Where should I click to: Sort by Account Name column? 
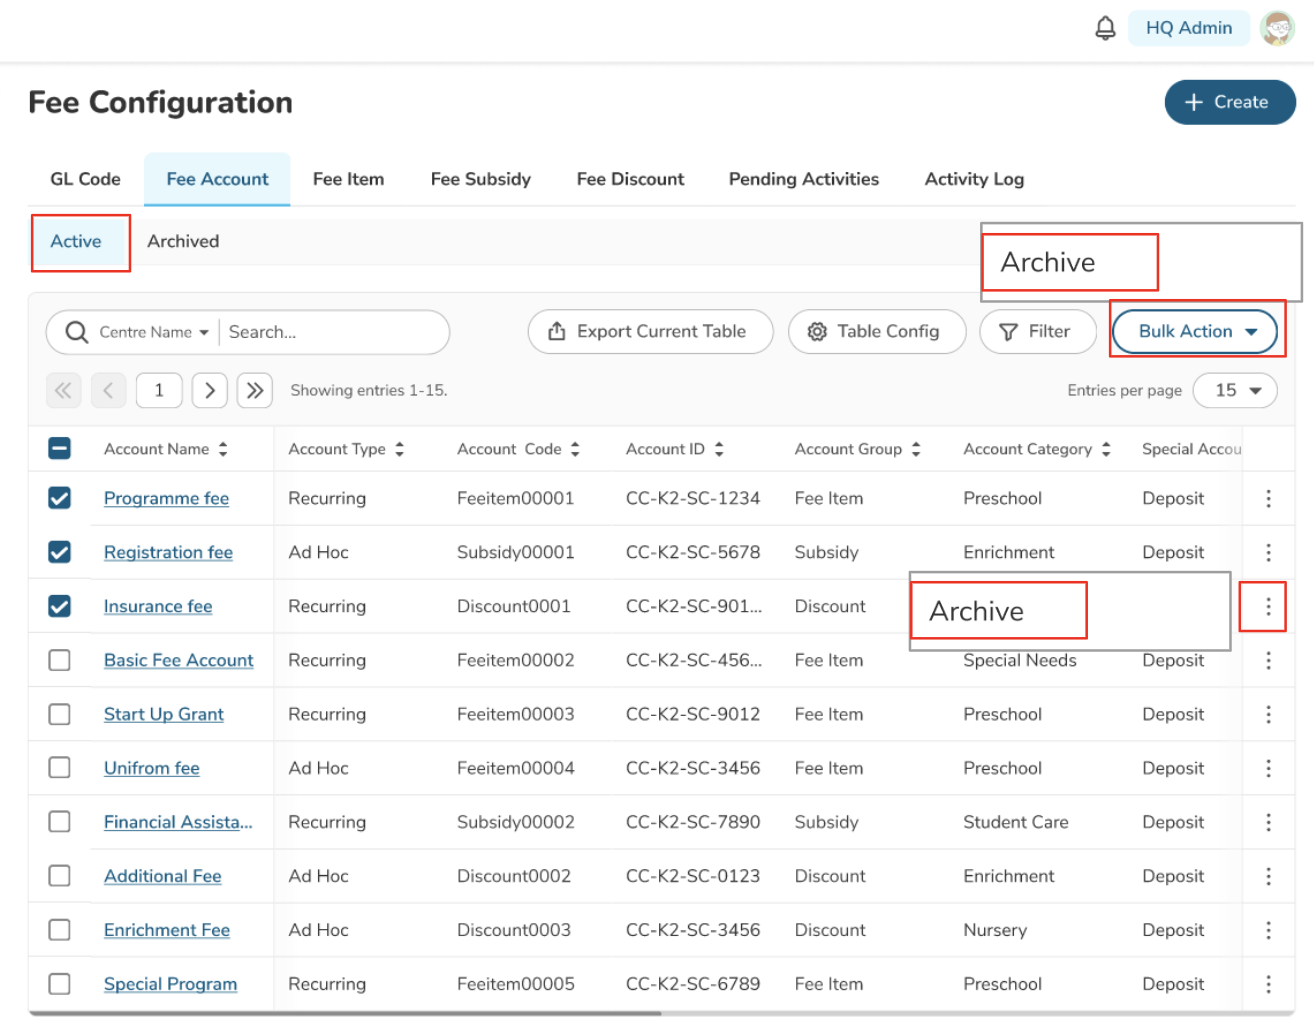tap(223, 449)
